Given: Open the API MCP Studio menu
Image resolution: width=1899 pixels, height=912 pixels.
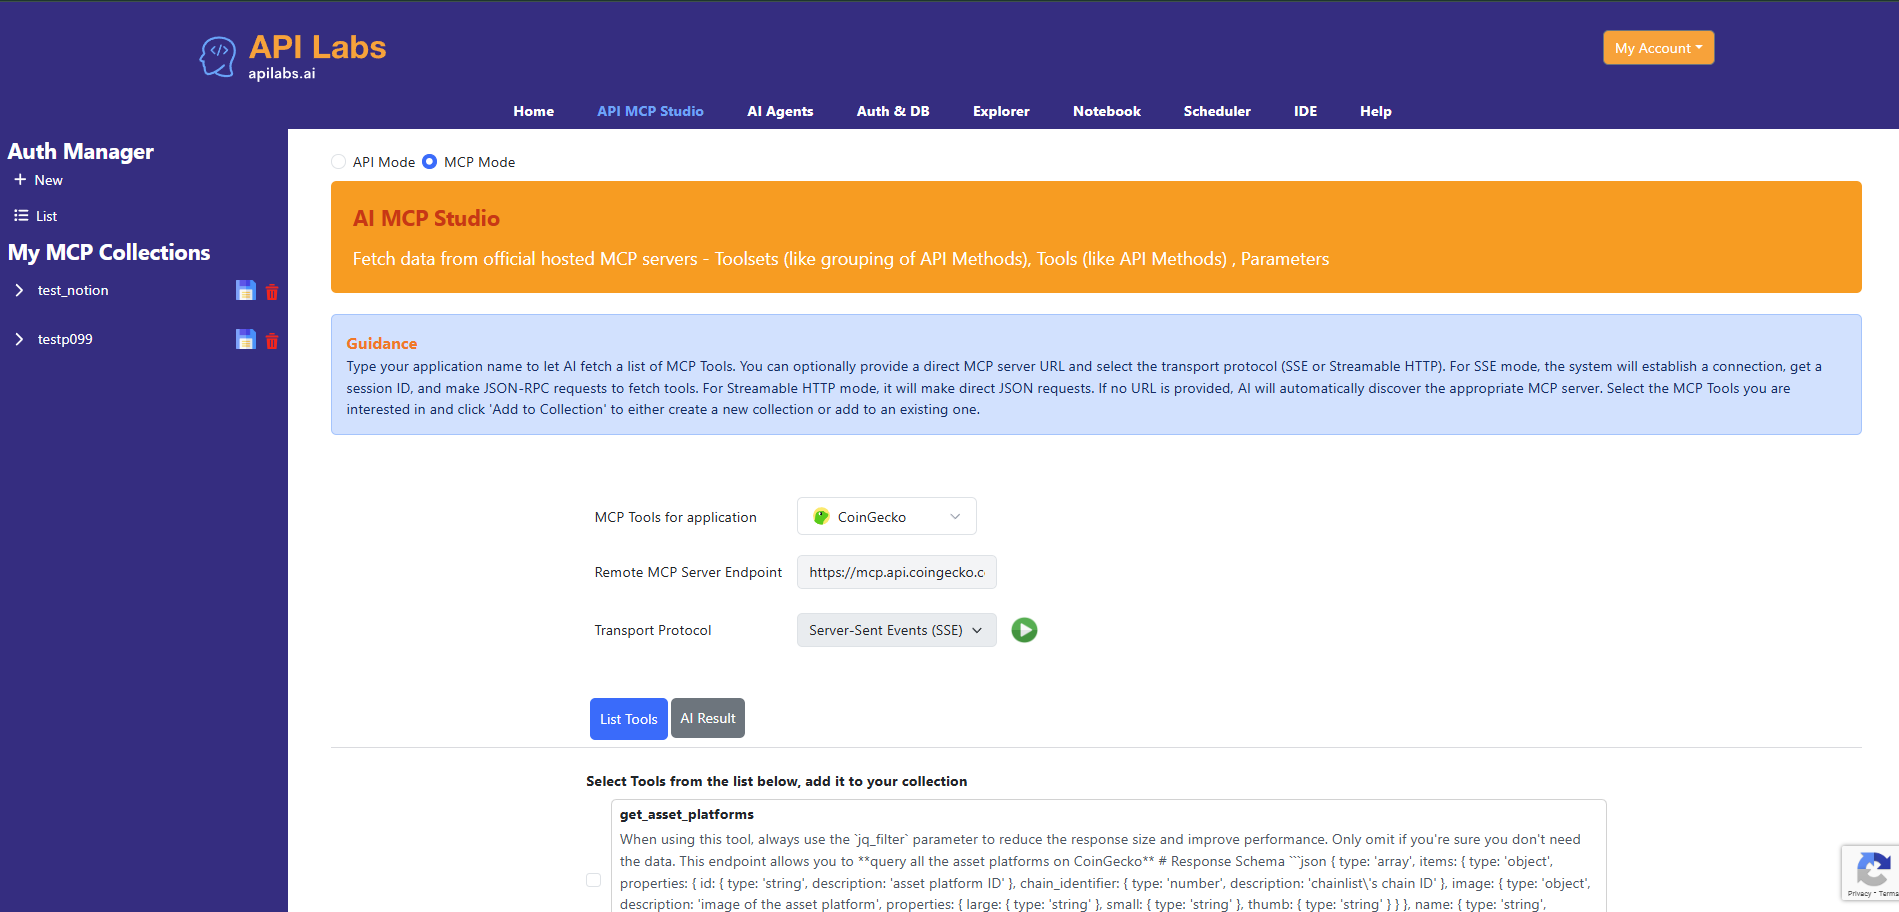Looking at the screenshot, I should coord(651,111).
